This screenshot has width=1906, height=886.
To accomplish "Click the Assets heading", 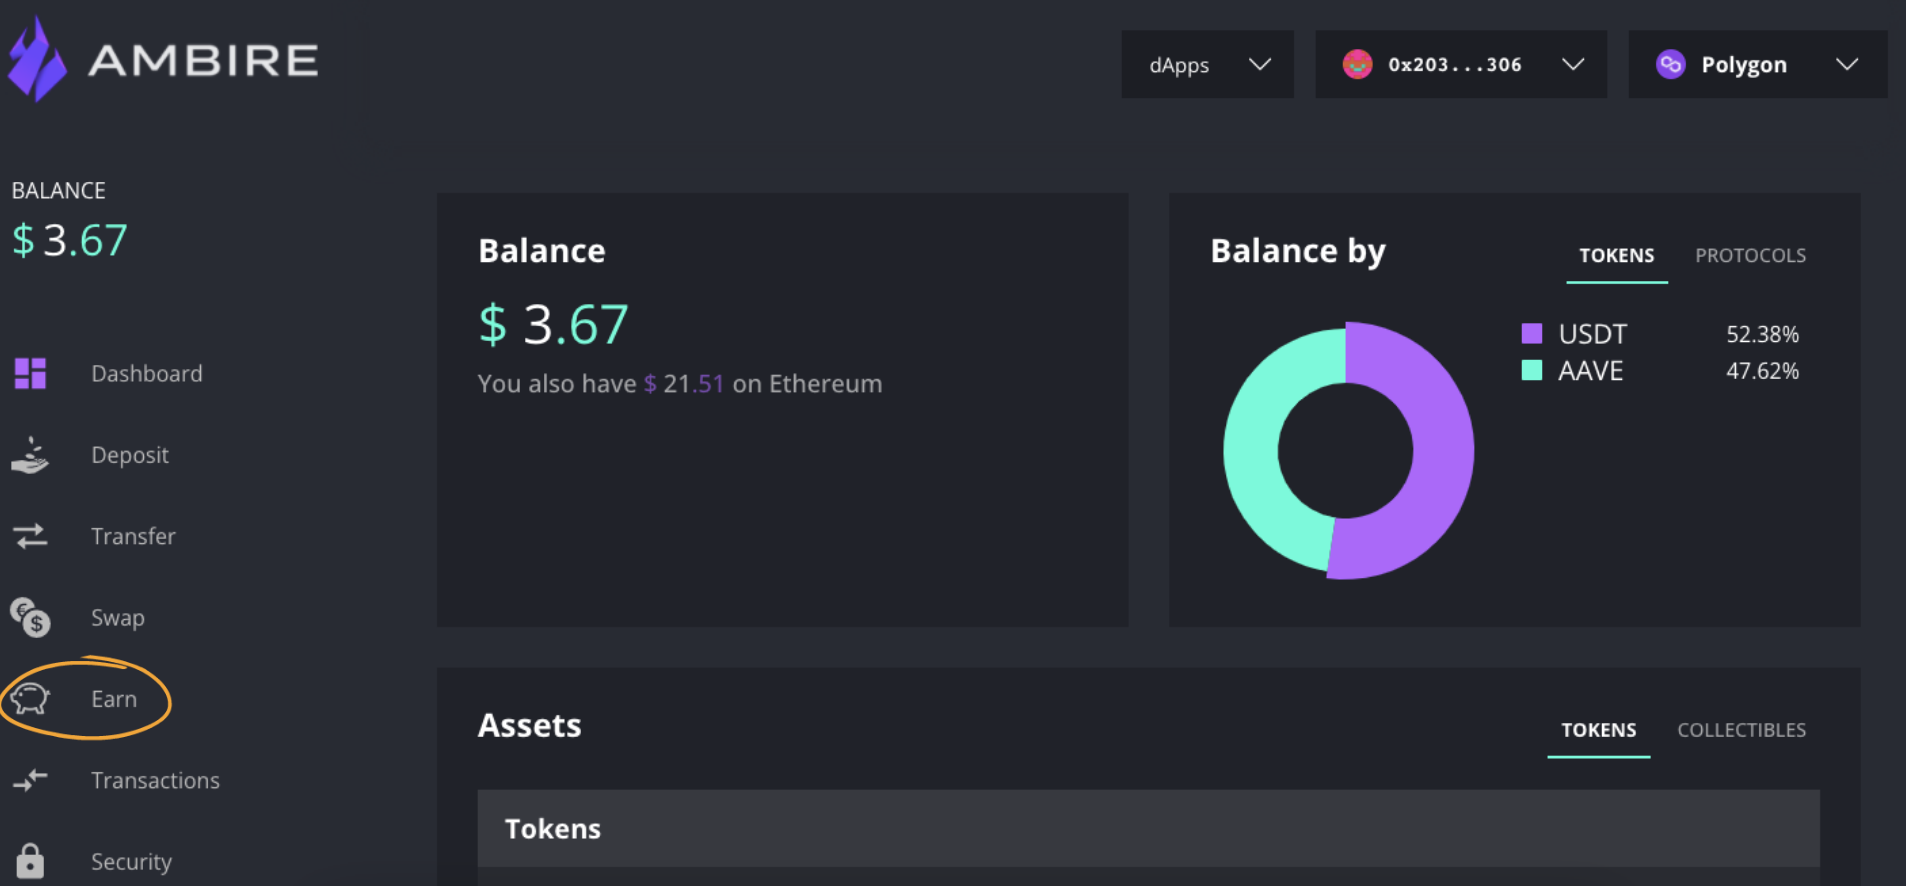I will pos(529,725).
